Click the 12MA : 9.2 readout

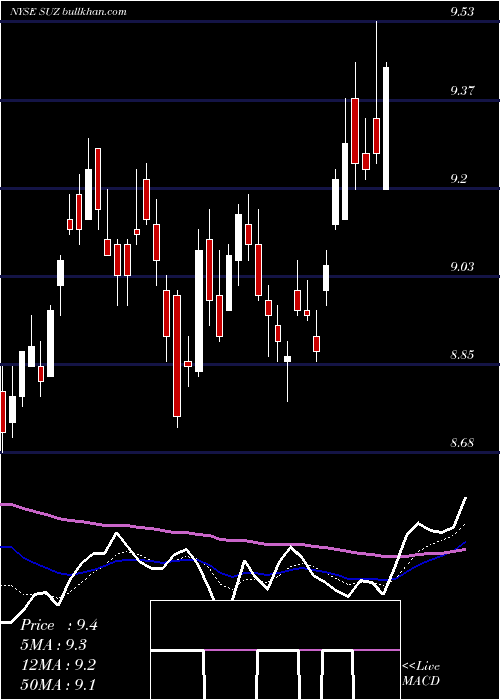coord(58,665)
